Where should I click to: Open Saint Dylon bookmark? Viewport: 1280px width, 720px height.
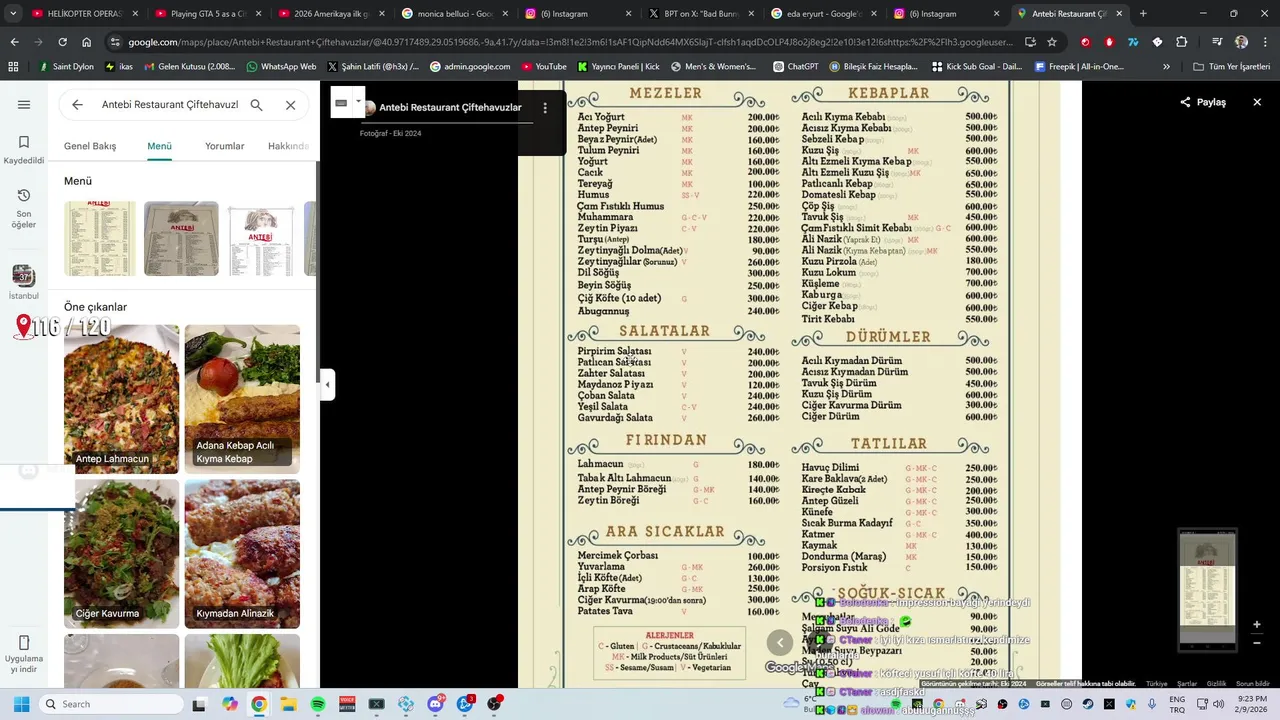pos(66,66)
